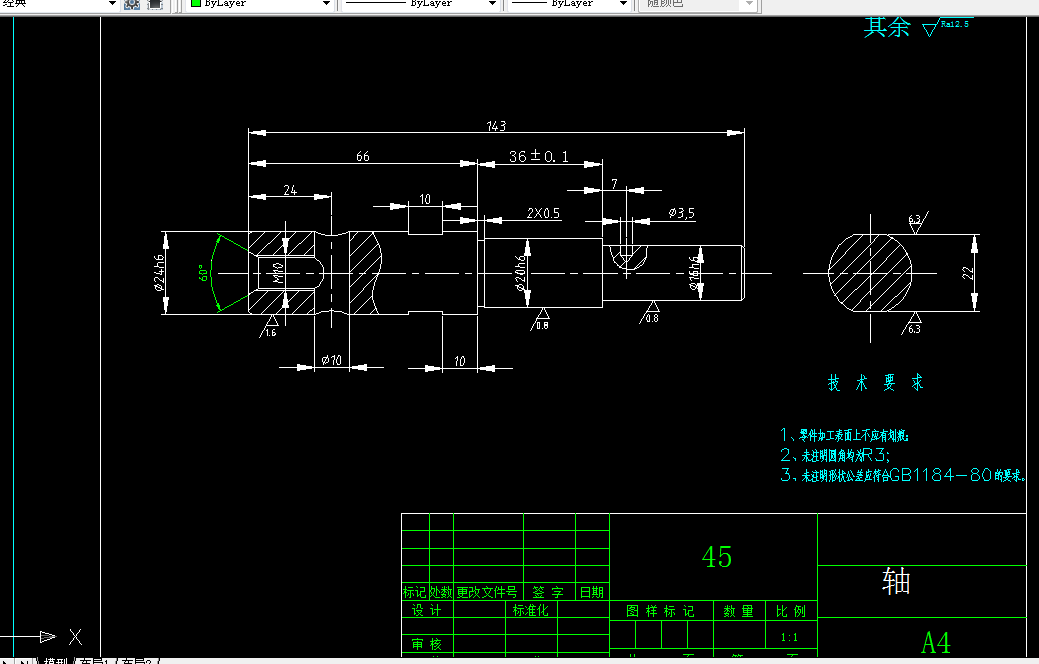Viewport: 1039px width, 664px height.
Task: Select the 143 overall length dimension
Action: coord(496,126)
